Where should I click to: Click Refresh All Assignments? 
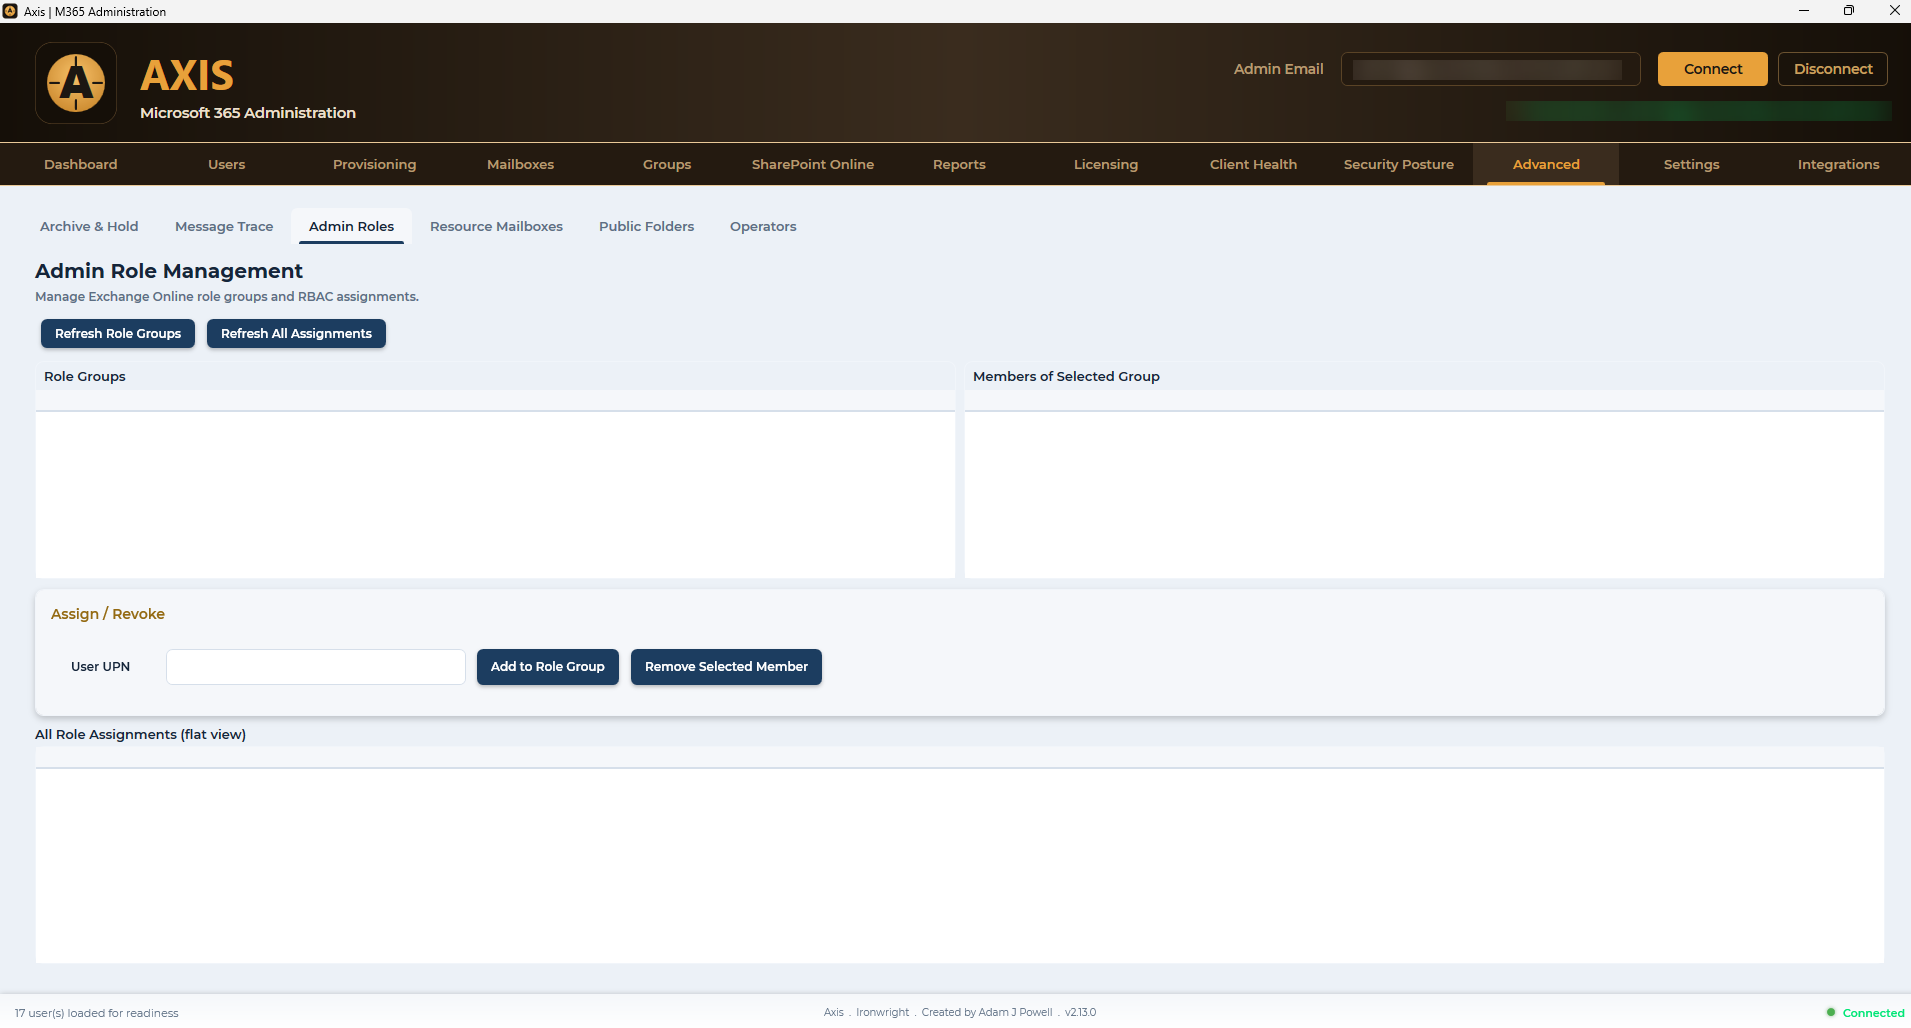click(x=296, y=333)
